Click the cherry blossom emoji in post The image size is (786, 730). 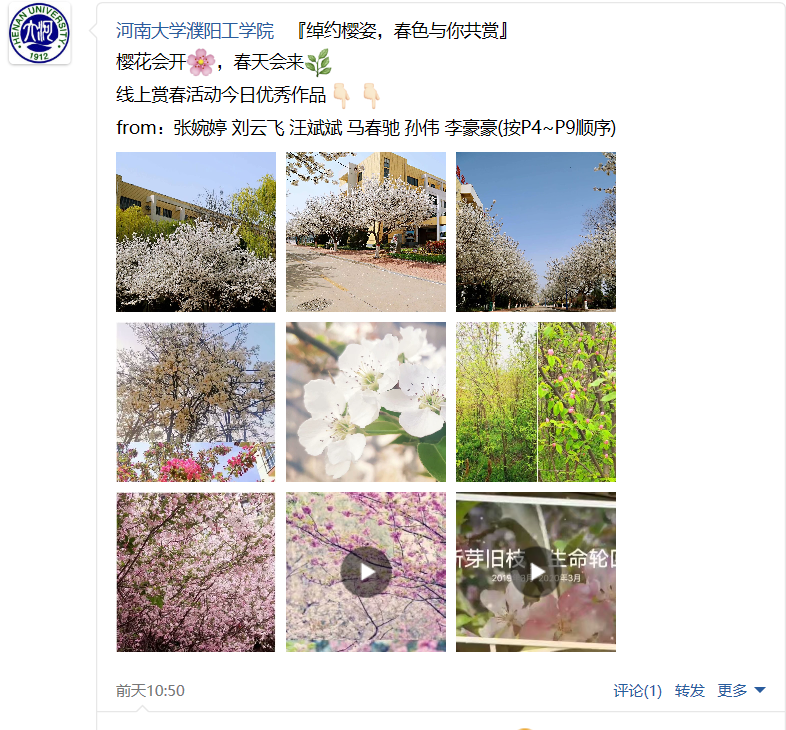(x=201, y=62)
